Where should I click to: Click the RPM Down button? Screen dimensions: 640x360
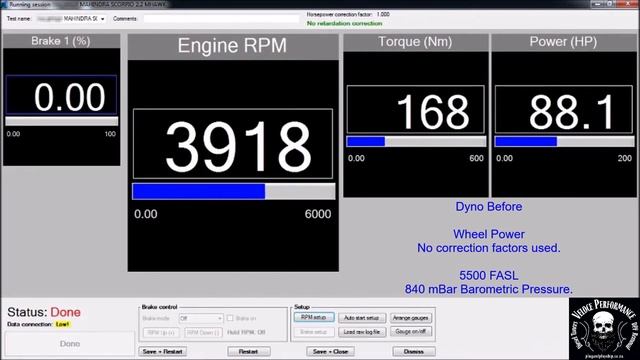(203, 333)
